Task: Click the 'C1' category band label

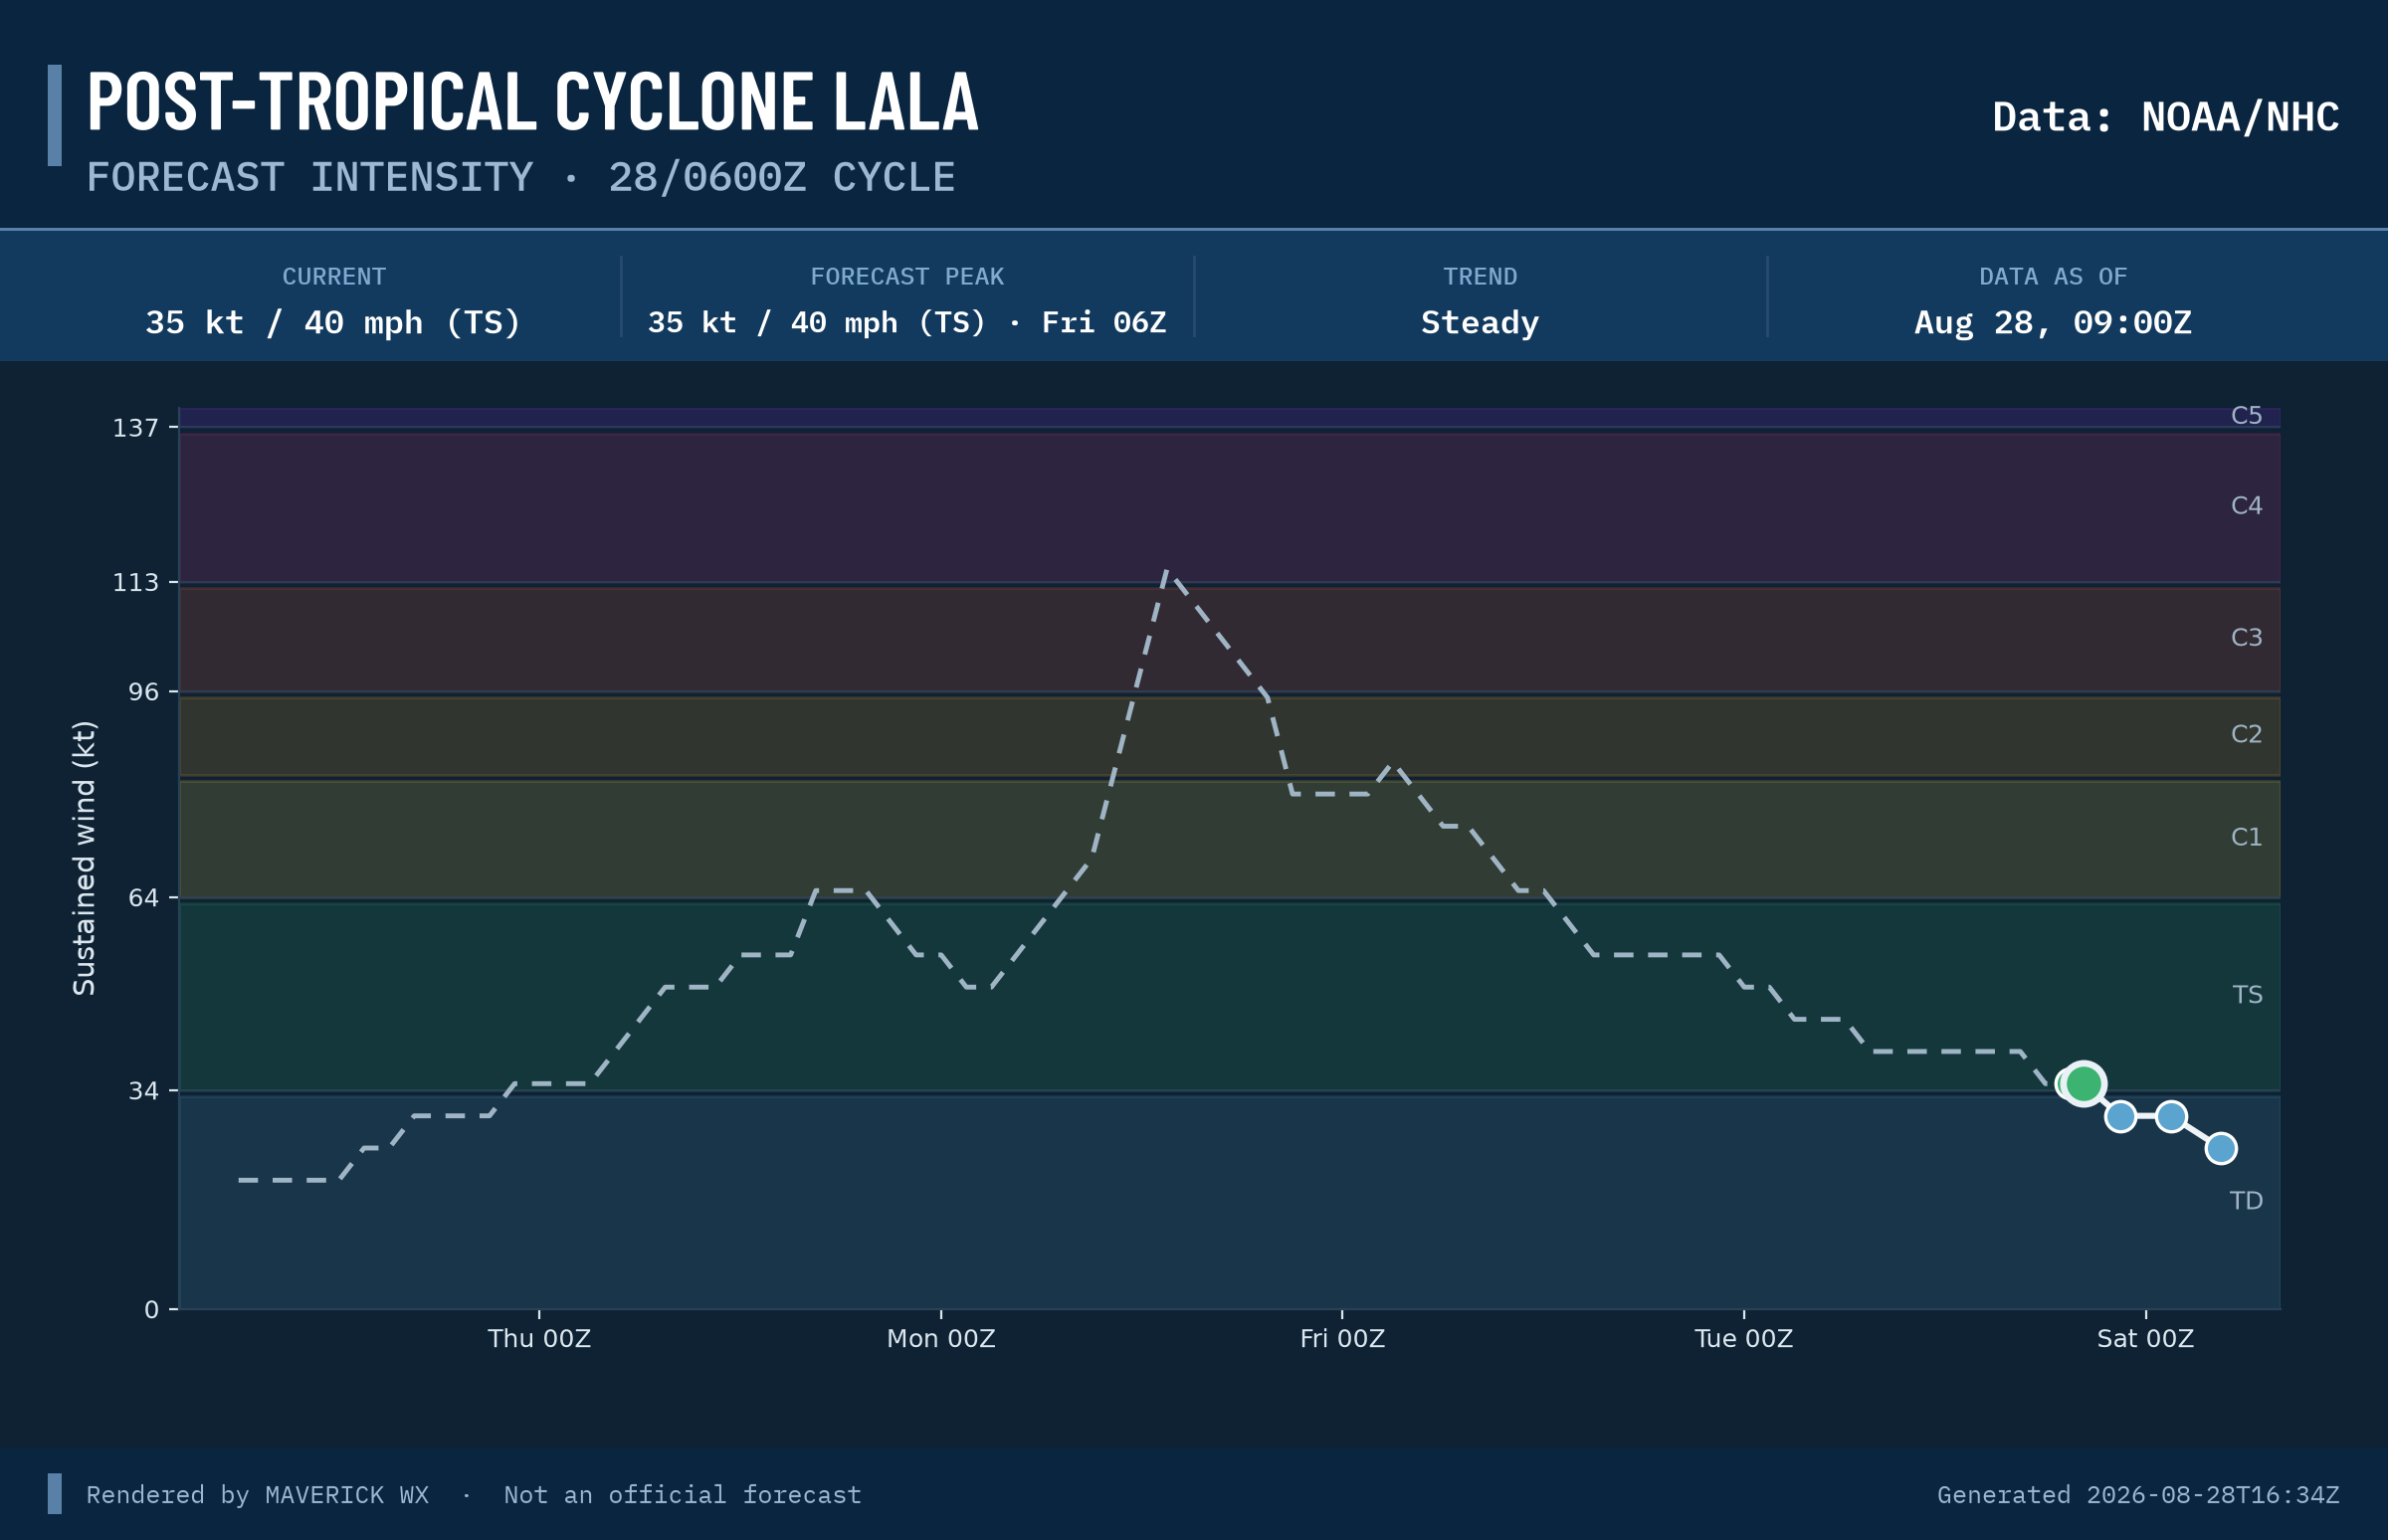Action: tap(2246, 837)
